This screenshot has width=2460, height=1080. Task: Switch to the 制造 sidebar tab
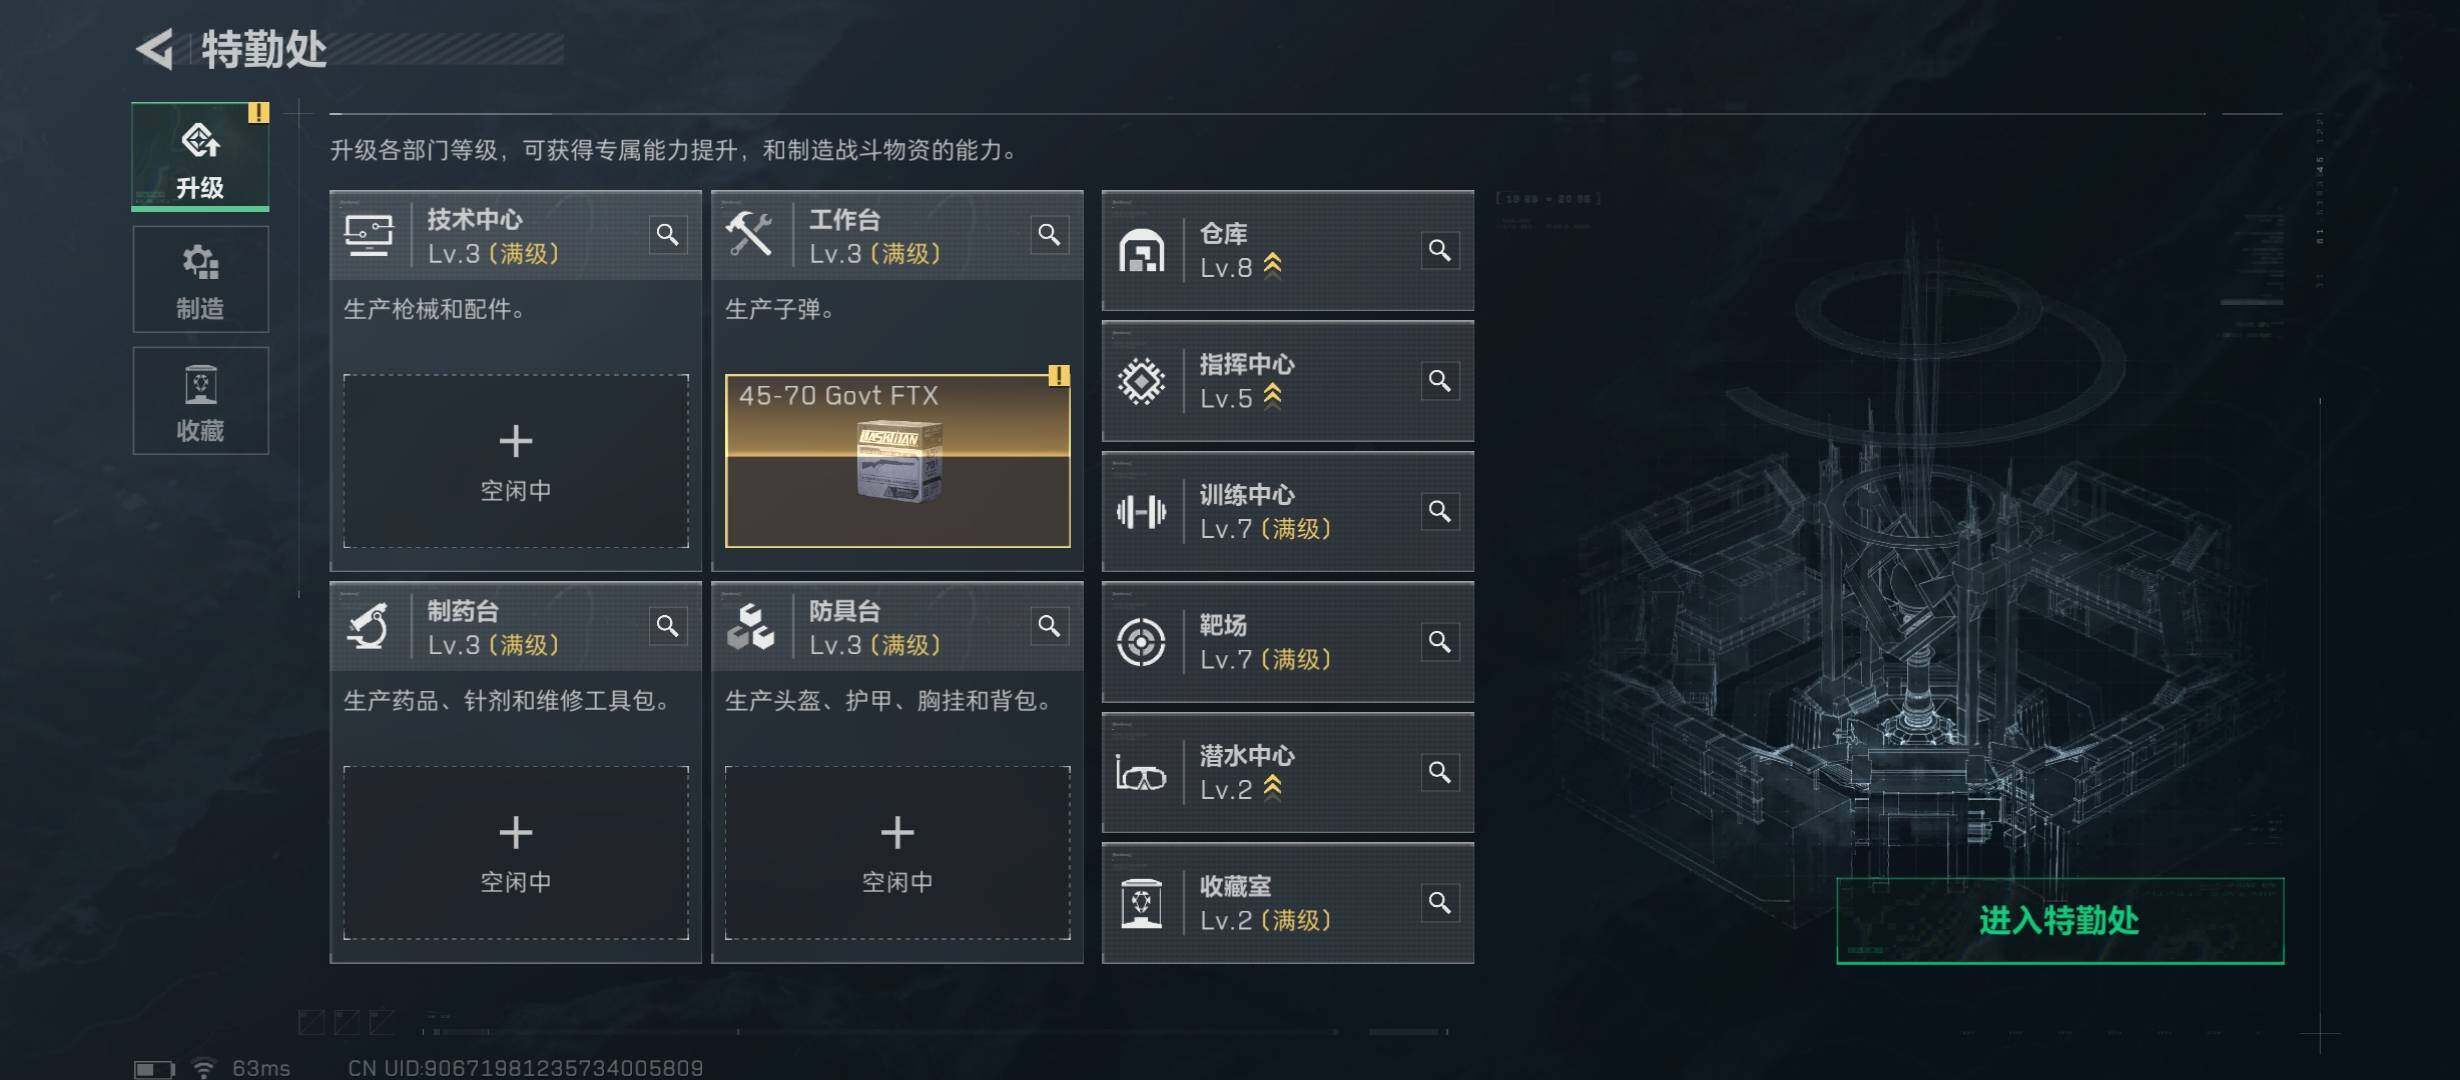tap(200, 279)
